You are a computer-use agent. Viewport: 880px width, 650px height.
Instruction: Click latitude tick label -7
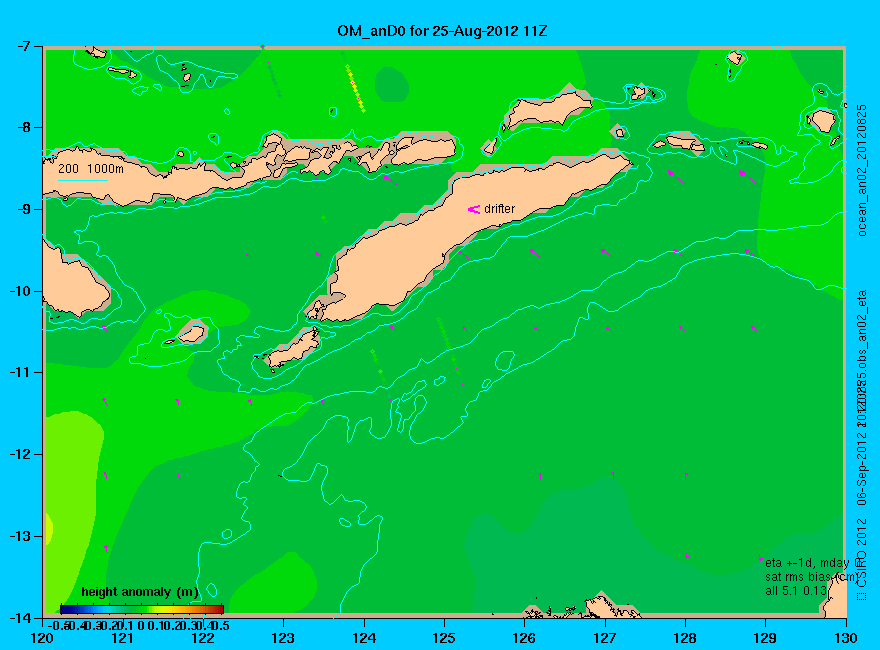coord(24,46)
